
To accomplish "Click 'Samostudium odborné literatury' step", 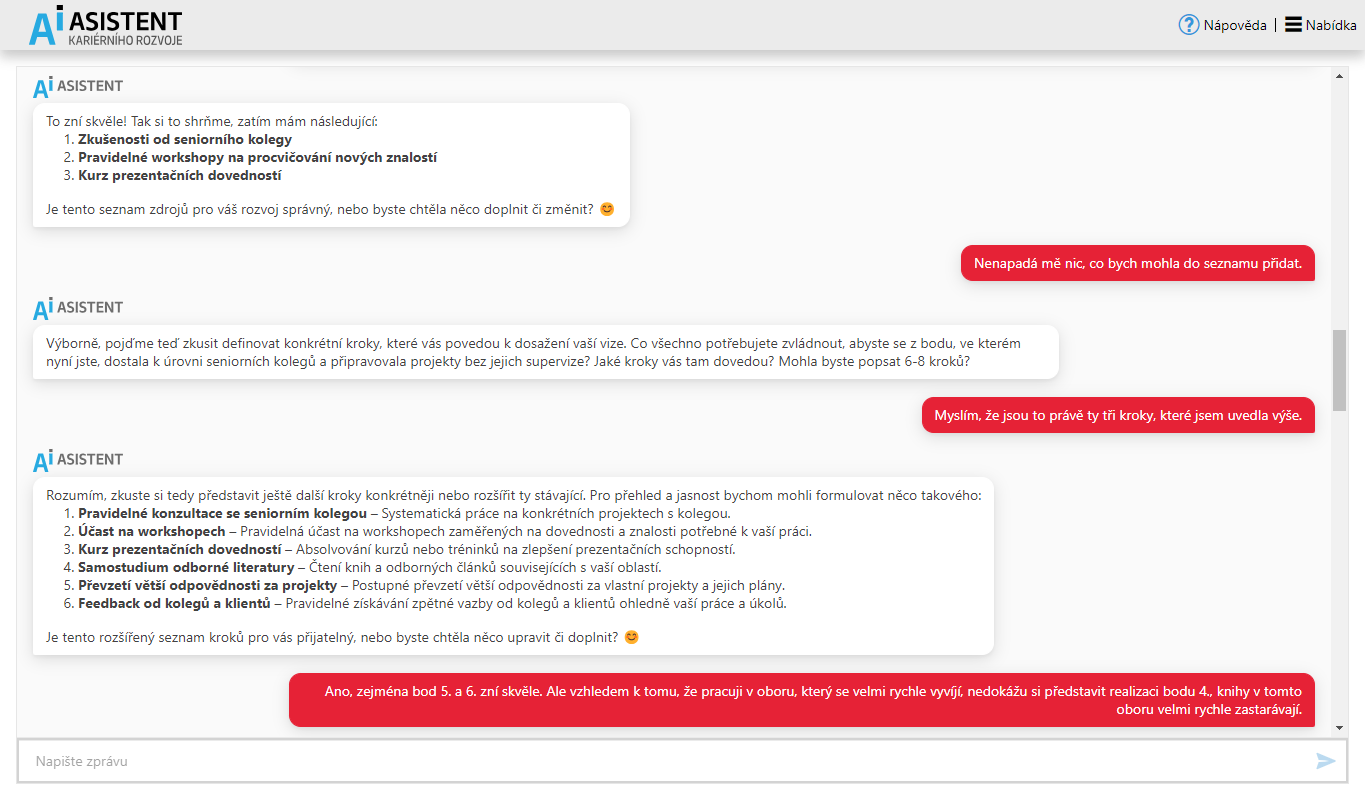I will coord(186,567).
